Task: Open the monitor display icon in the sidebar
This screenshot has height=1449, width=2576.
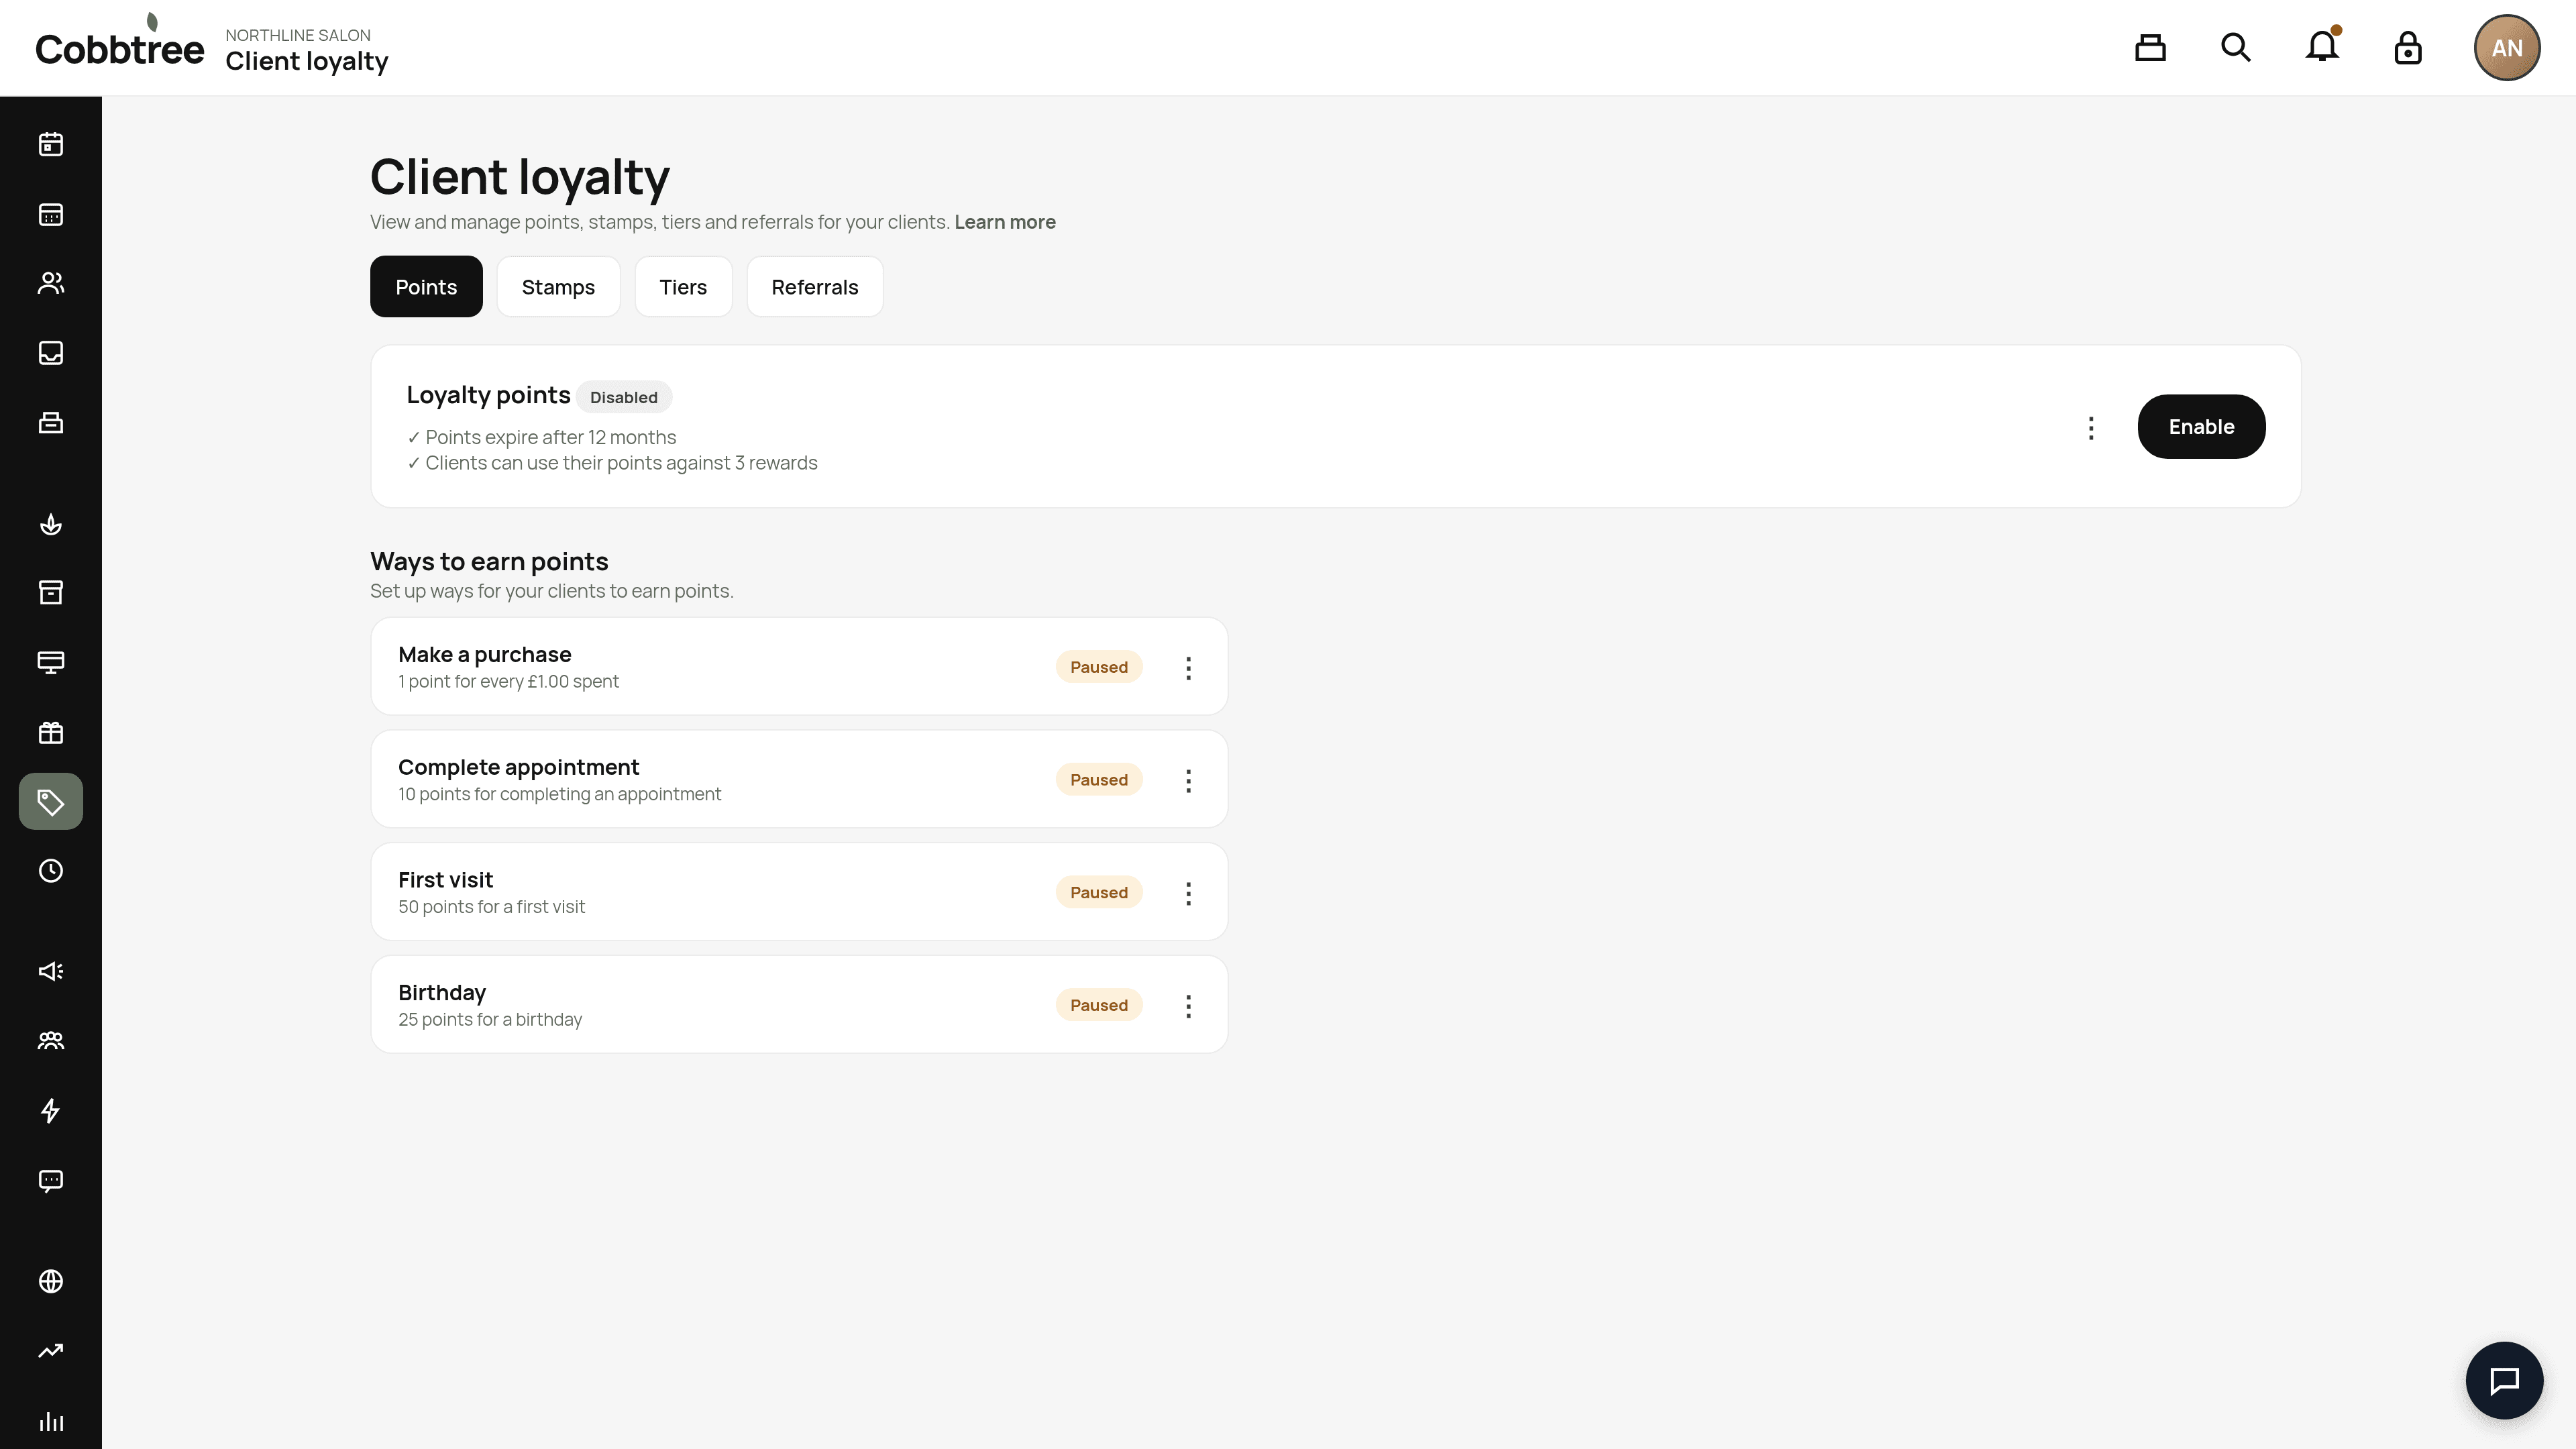Action: [51, 663]
